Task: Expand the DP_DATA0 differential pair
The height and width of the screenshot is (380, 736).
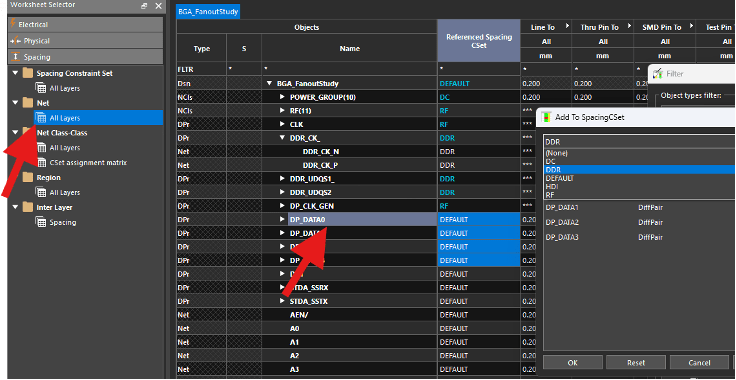Action: 282,219
